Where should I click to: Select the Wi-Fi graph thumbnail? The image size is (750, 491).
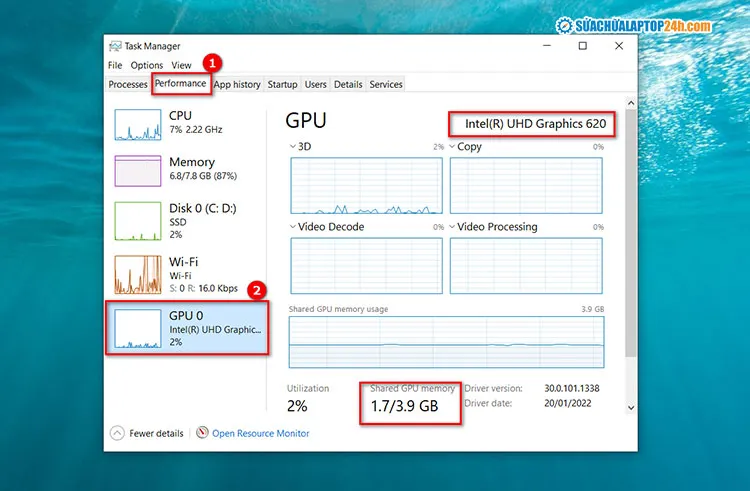click(x=138, y=274)
